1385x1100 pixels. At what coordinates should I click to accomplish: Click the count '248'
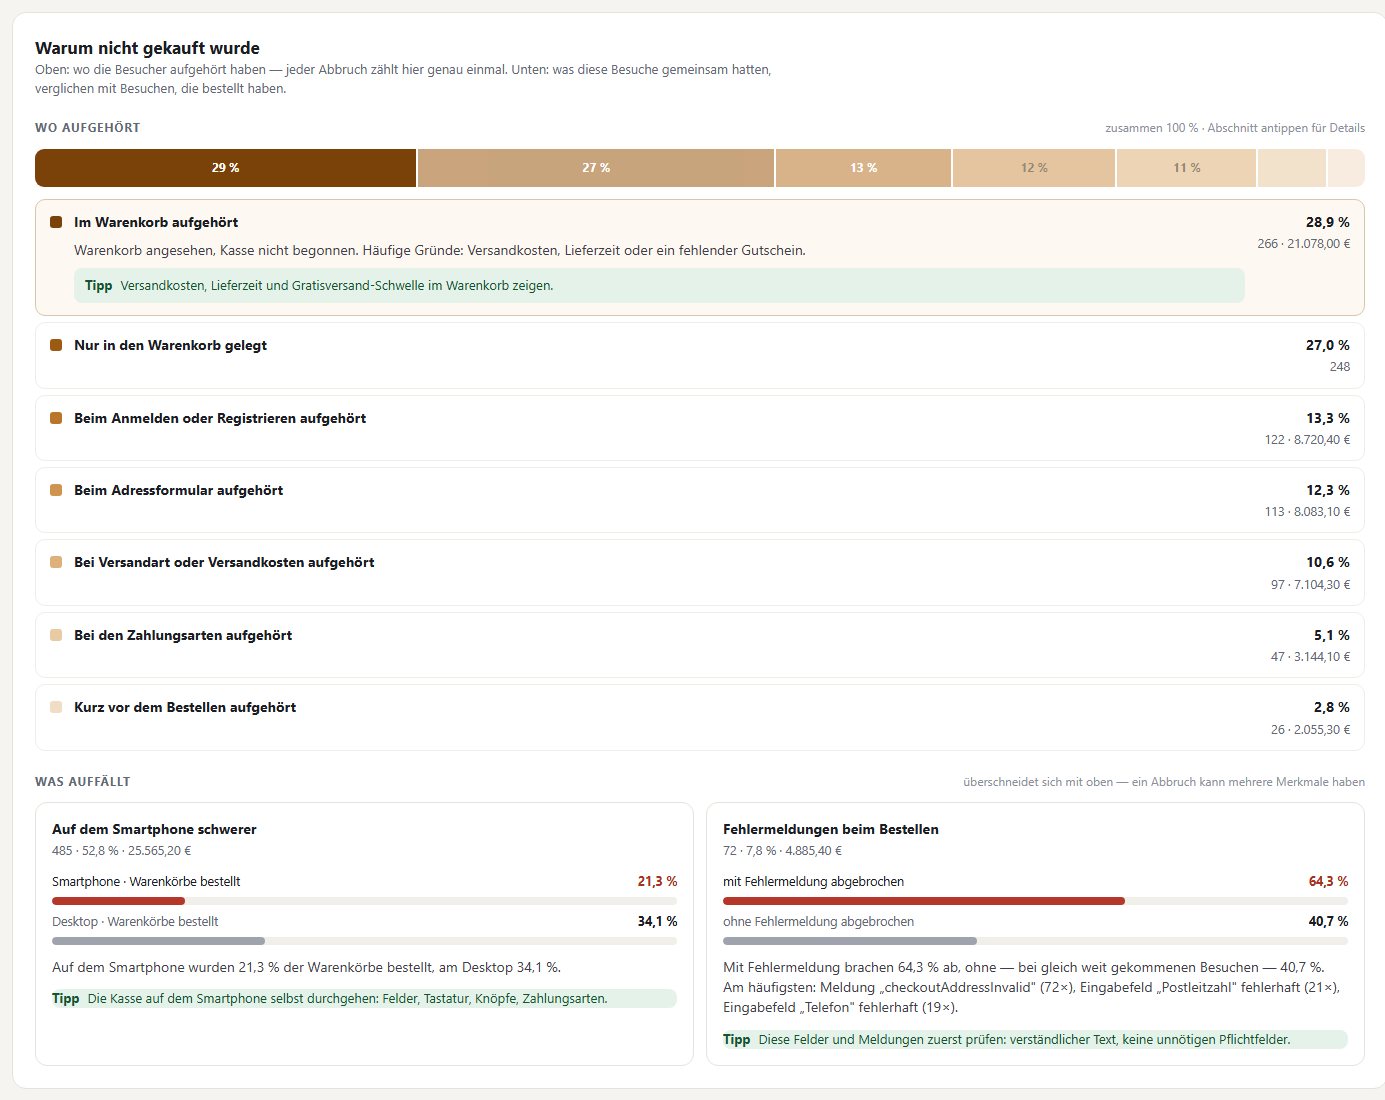coord(1340,367)
